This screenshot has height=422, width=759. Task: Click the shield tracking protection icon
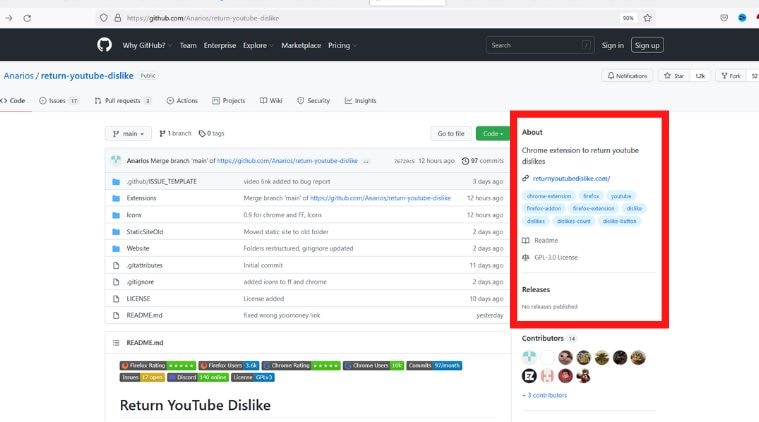pos(104,18)
